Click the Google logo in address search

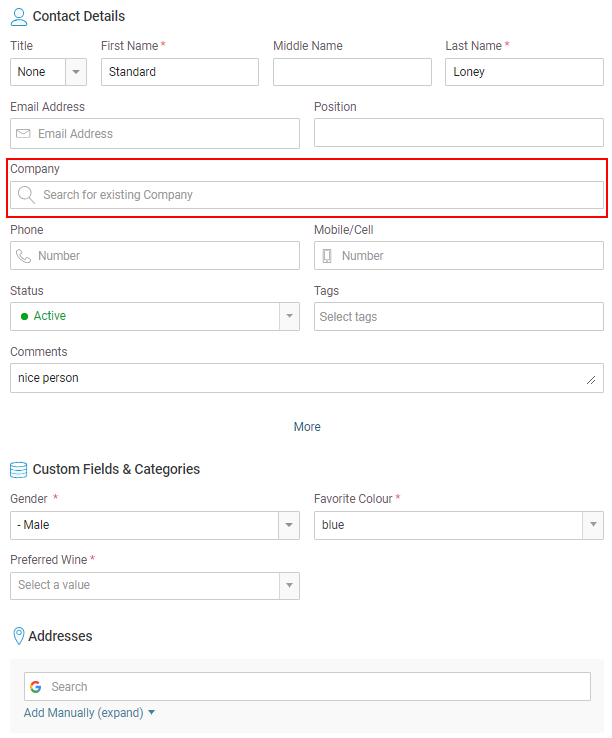click(x=36, y=687)
